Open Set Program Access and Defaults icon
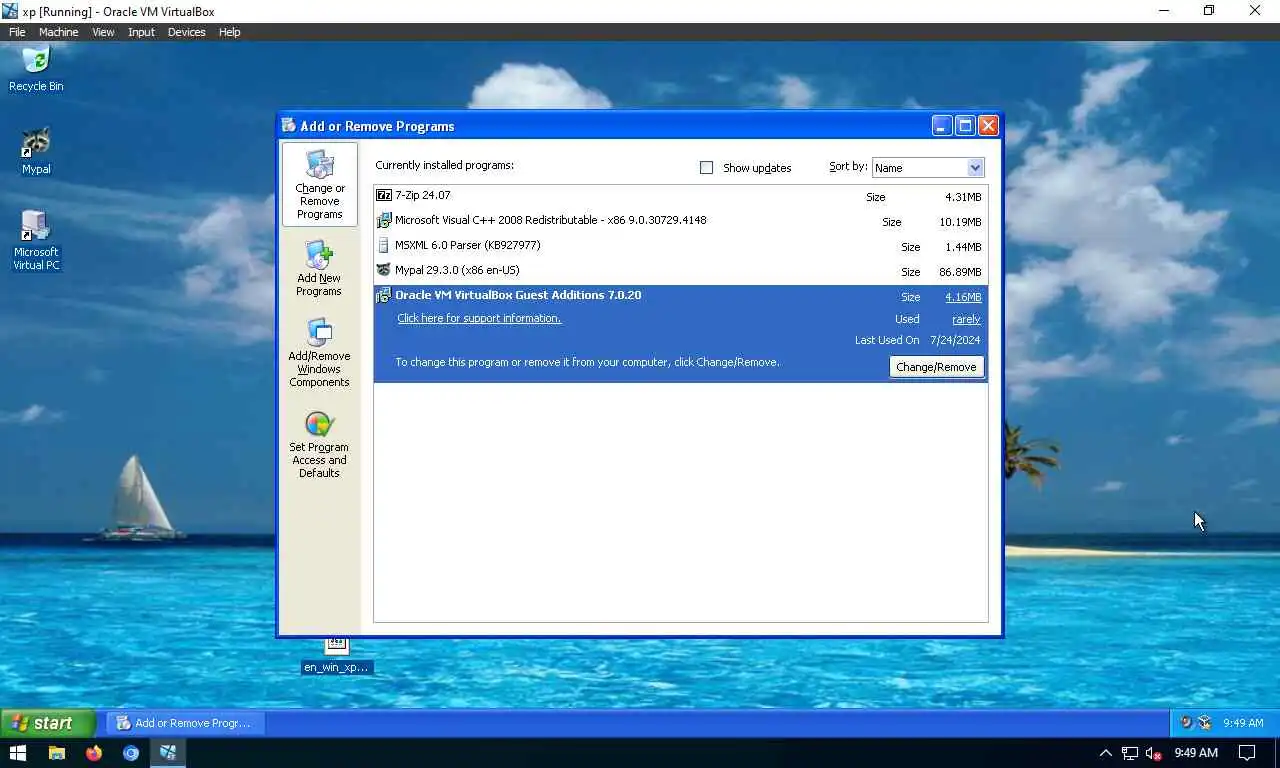The image size is (1280, 768). tap(319, 424)
